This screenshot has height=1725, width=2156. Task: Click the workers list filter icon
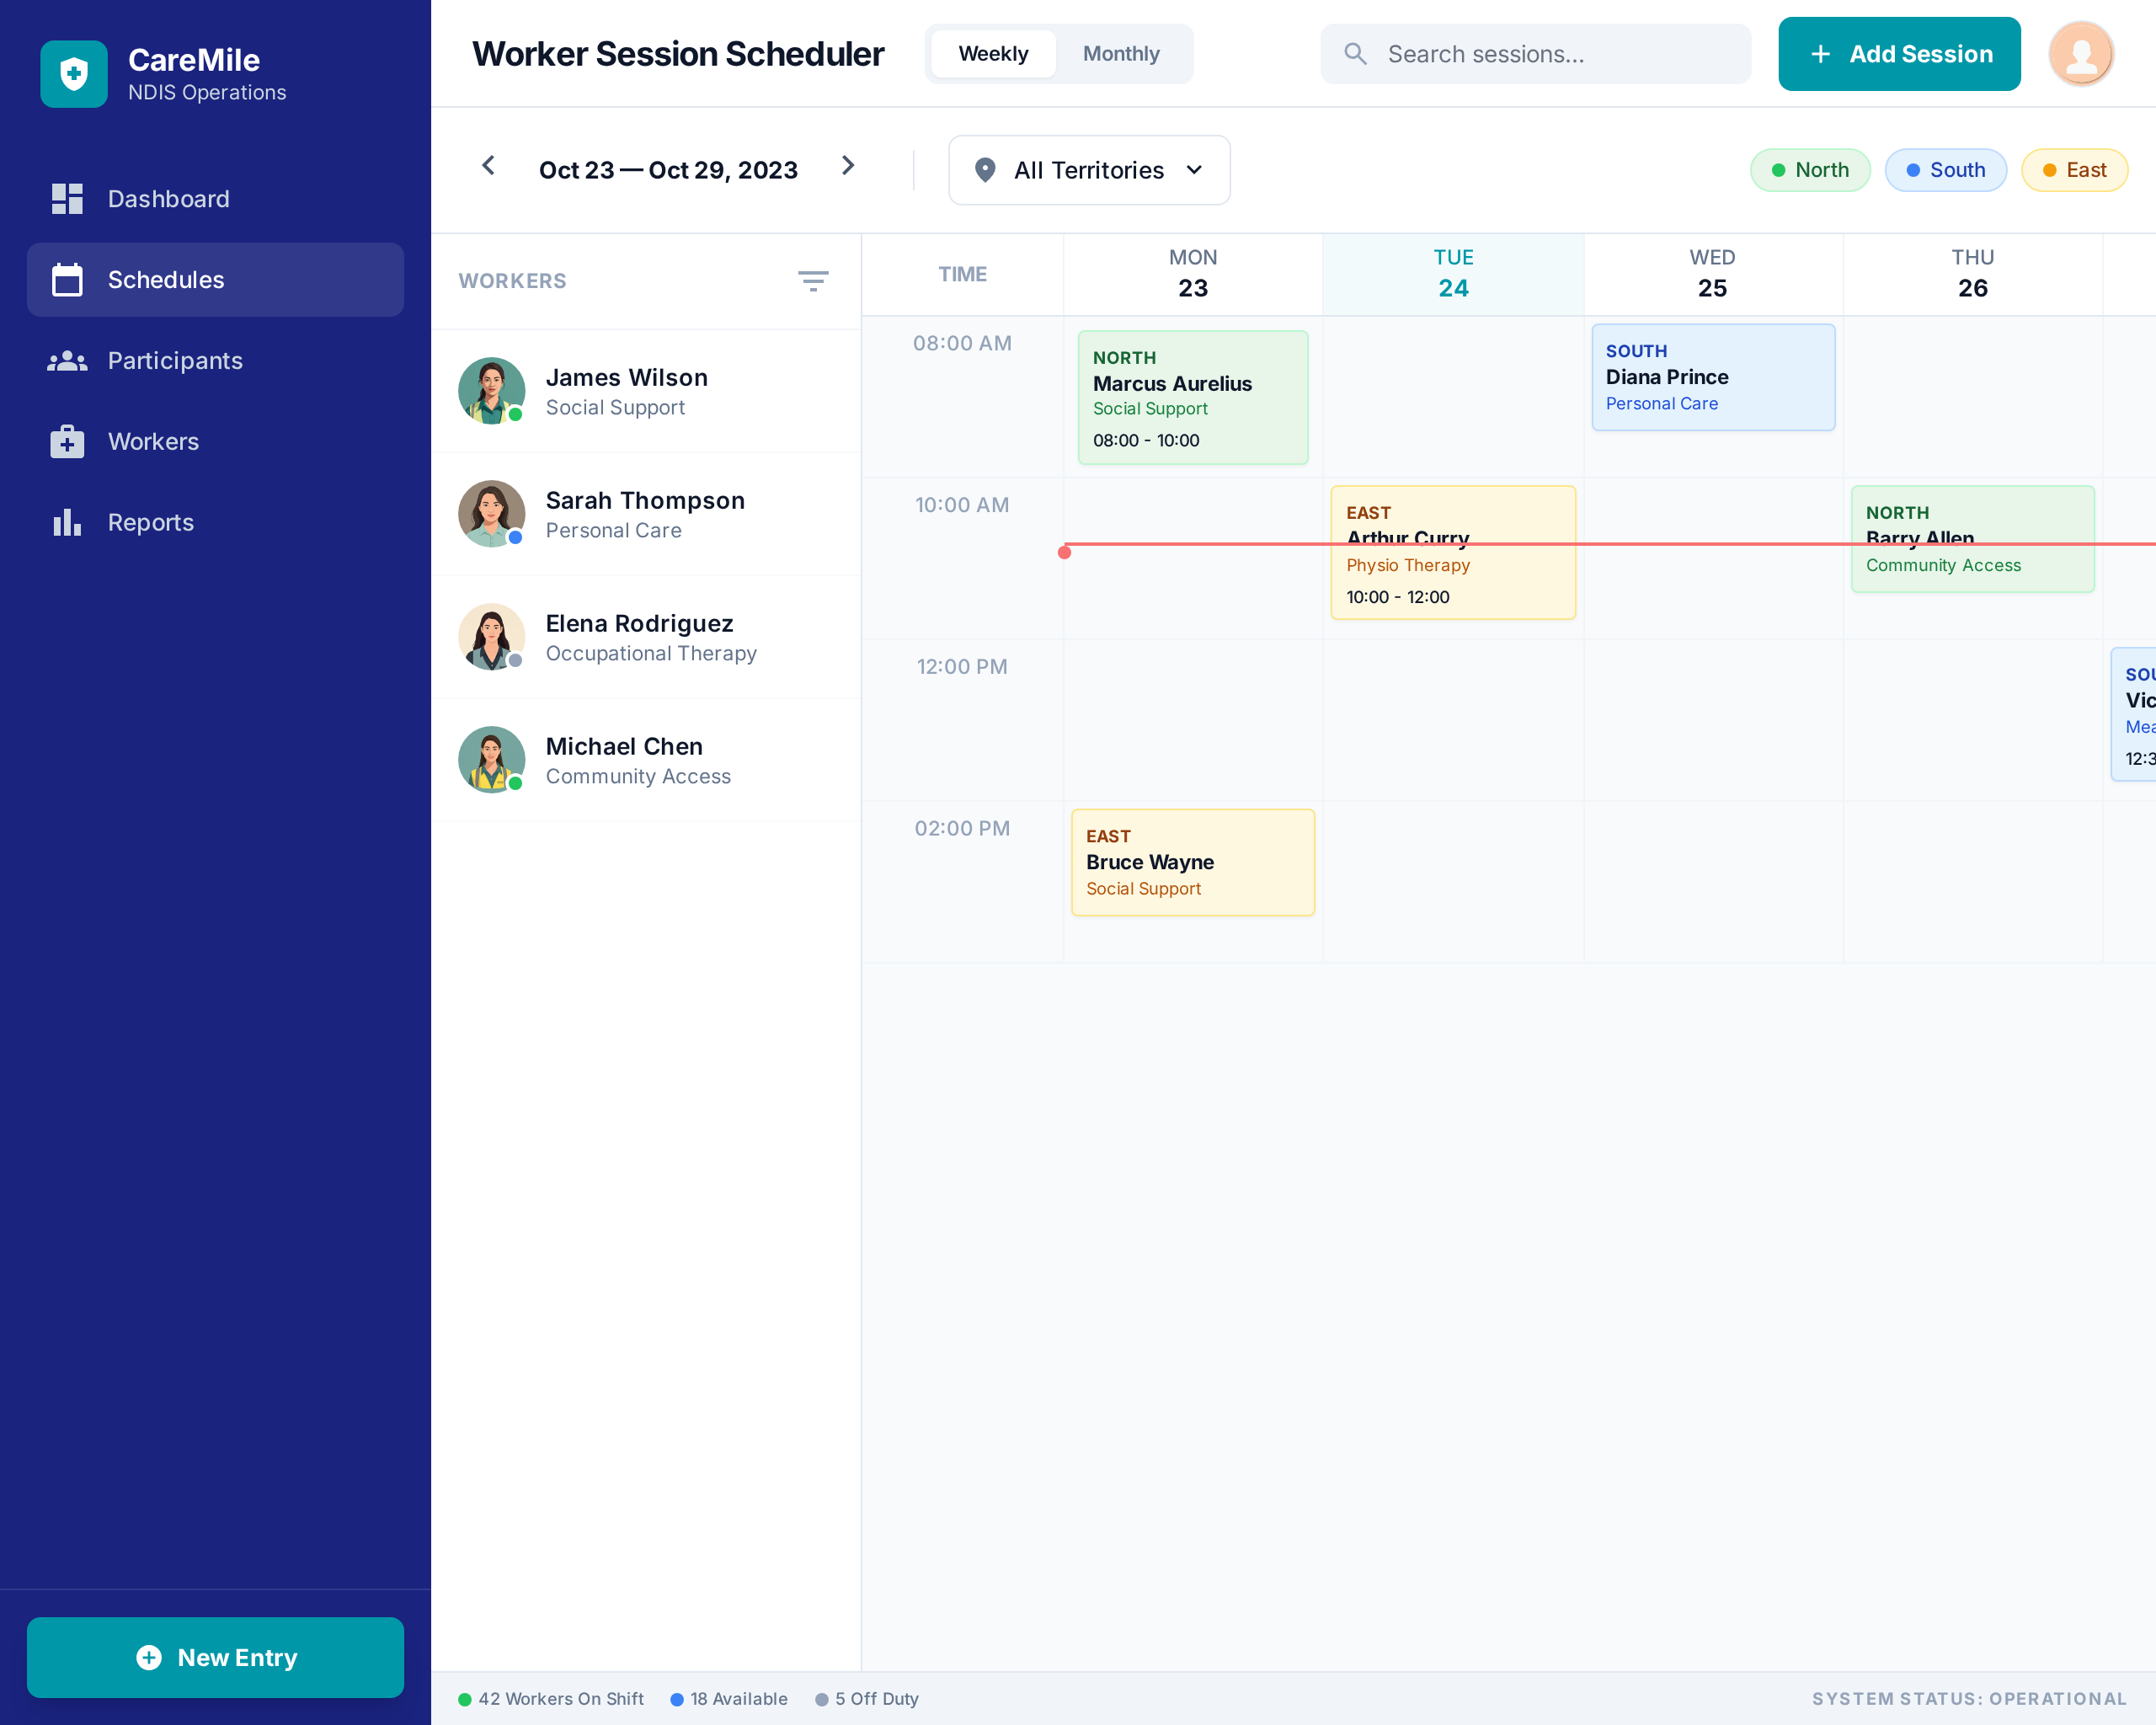(x=812, y=281)
